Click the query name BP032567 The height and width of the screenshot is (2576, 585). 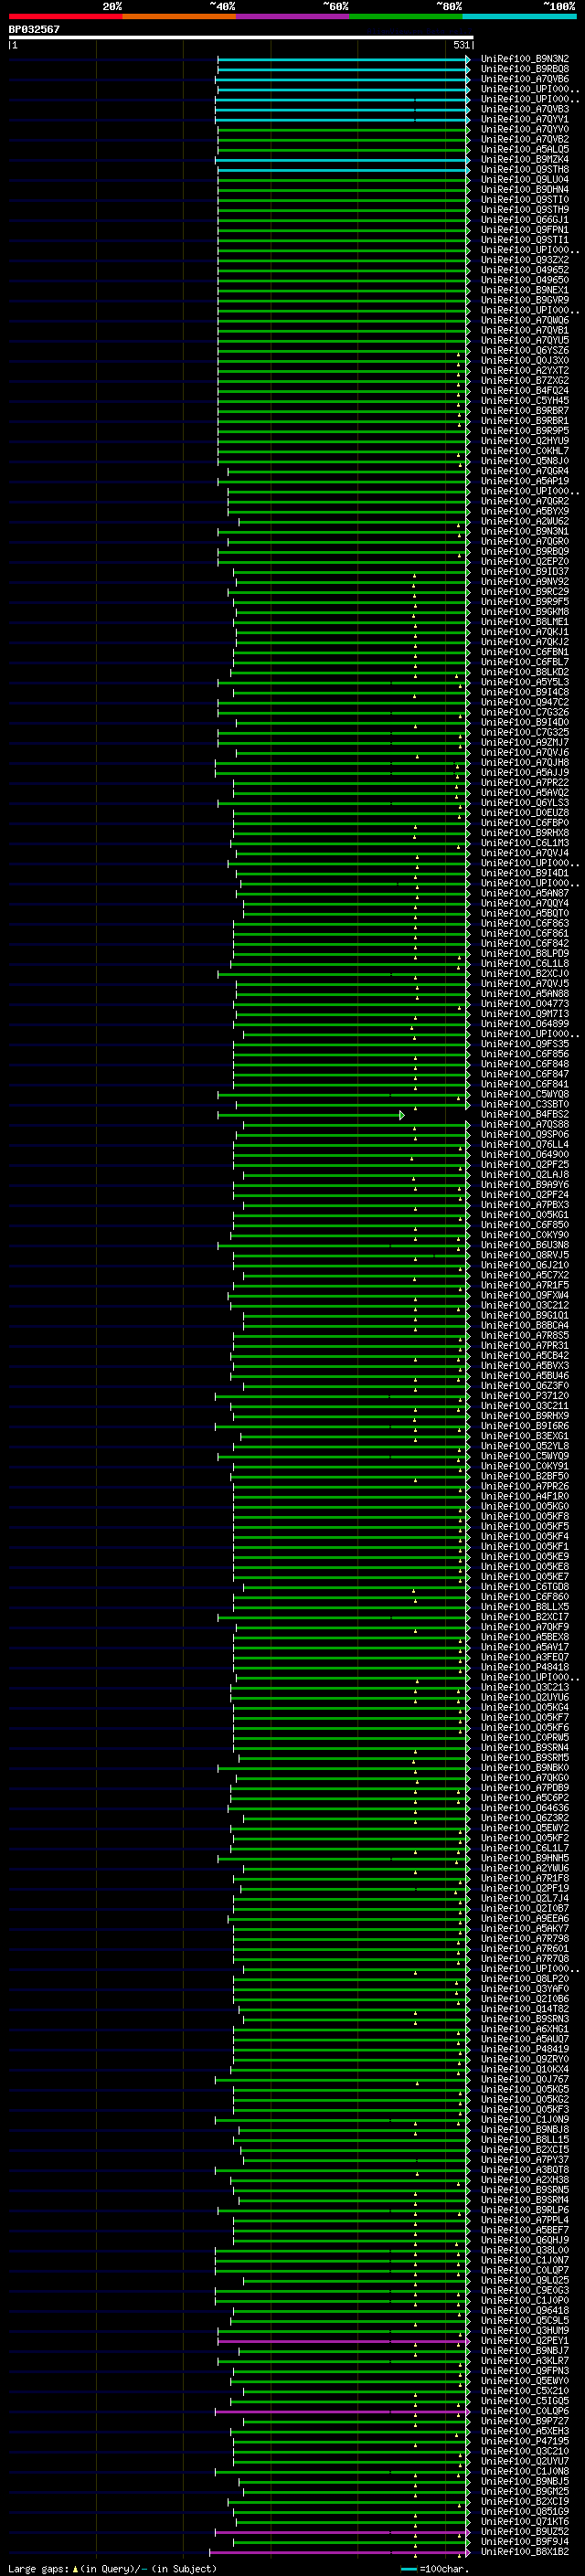click(x=34, y=30)
